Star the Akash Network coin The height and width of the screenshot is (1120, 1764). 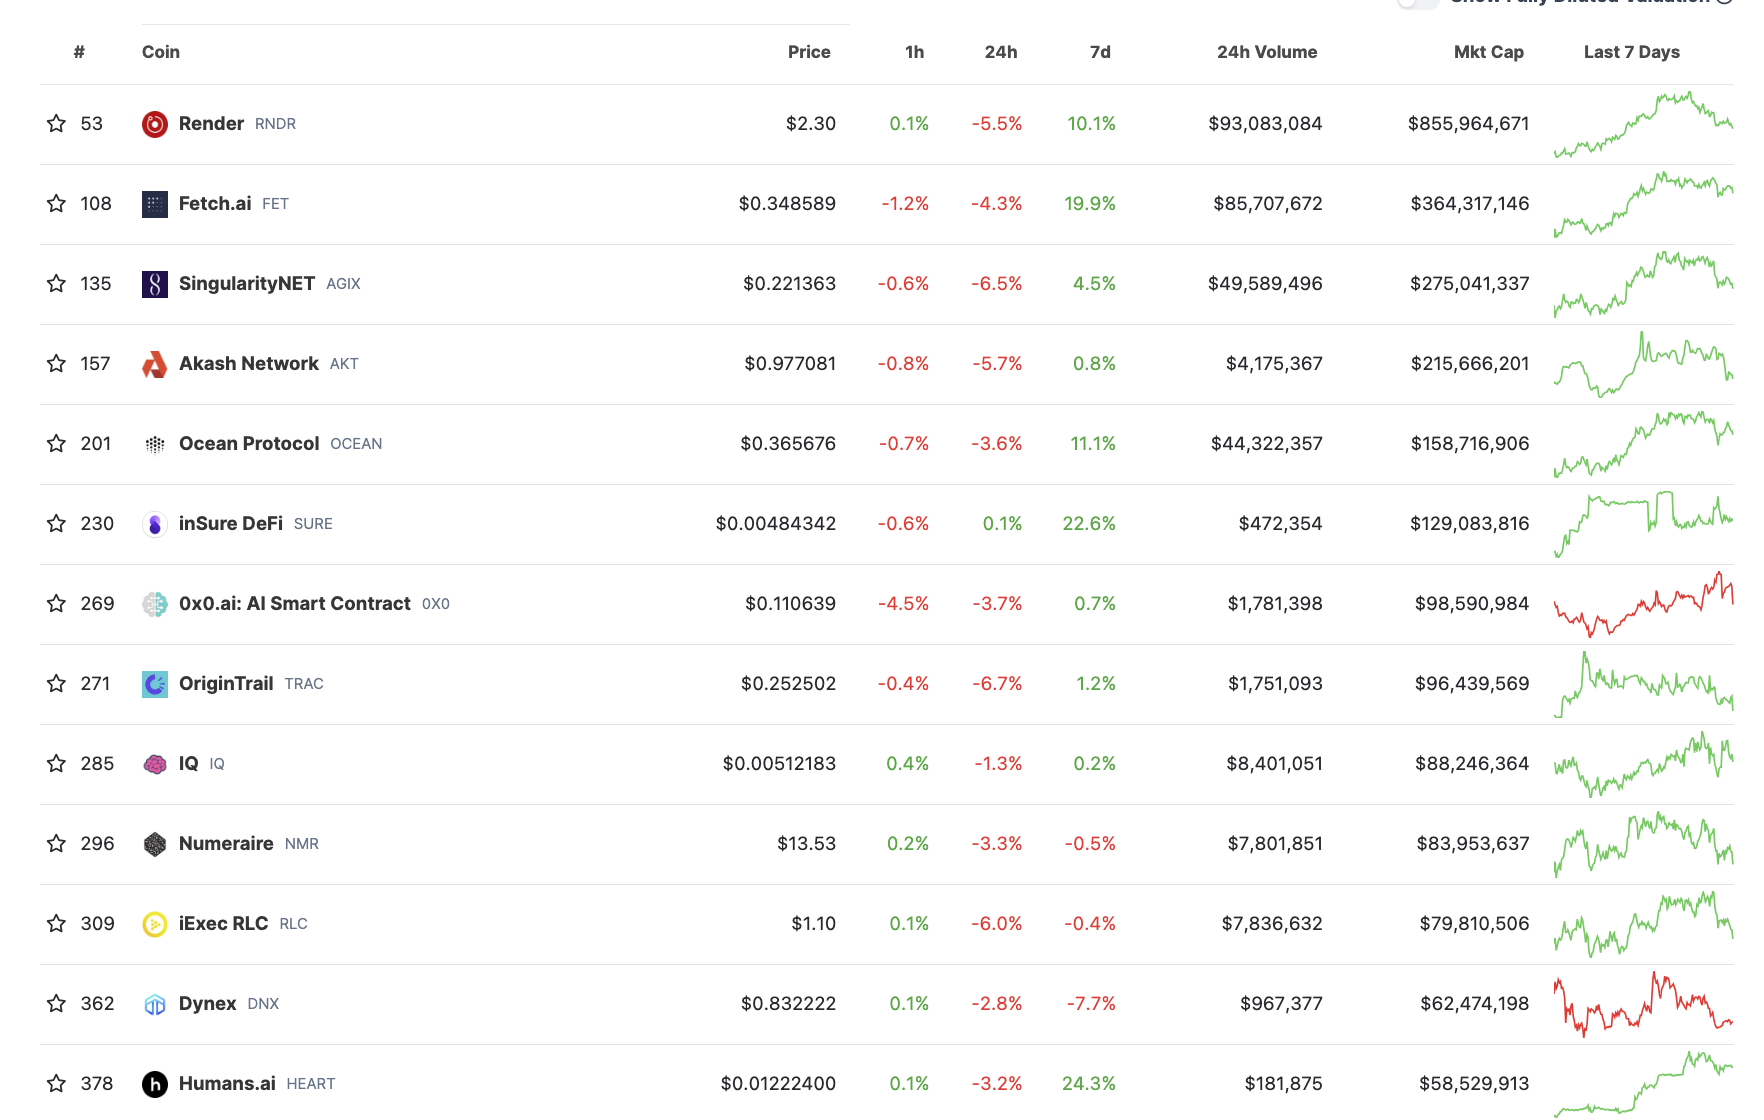[56, 363]
